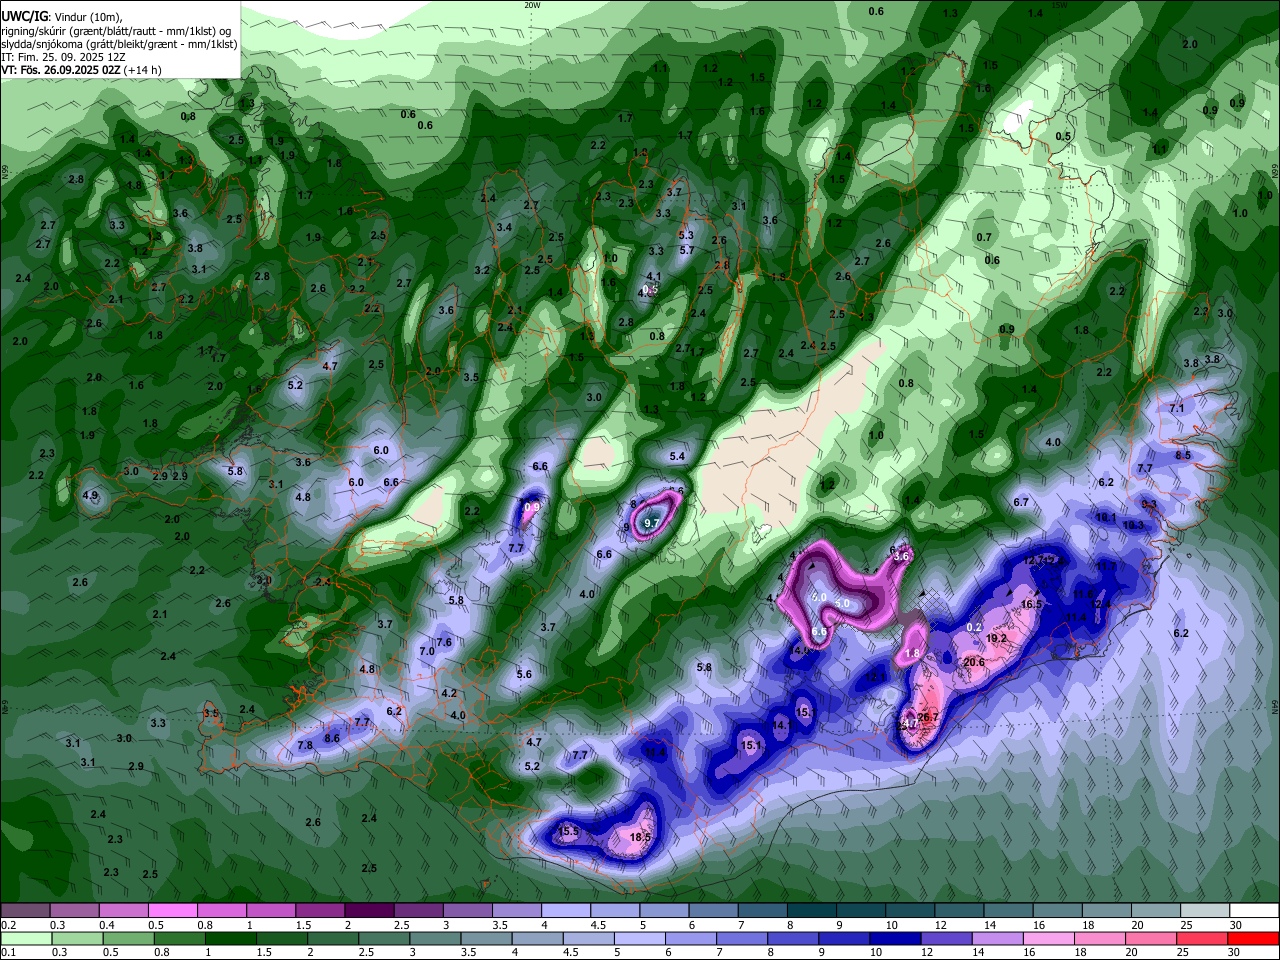Viewport: 1280px width, 960px height.
Task: Click the light pink 16 swatch on rain scale
Action: pos(1049,938)
